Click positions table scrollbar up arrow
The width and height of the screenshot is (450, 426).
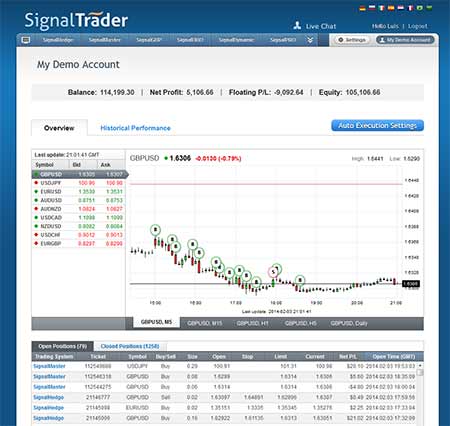click(420, 365)
